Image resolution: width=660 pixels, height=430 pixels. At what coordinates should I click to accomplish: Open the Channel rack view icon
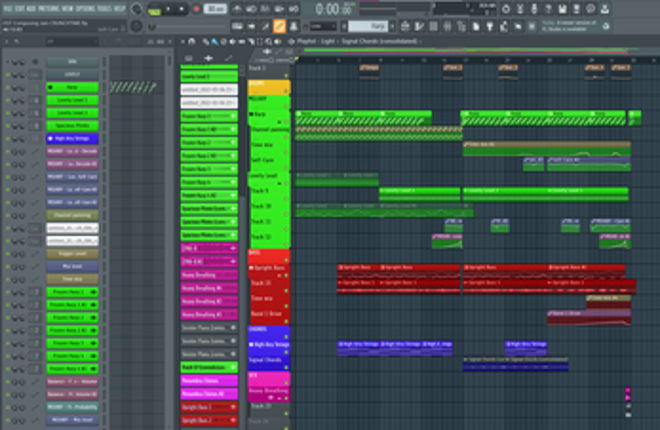pyautogui.click(x=433, y=27)
